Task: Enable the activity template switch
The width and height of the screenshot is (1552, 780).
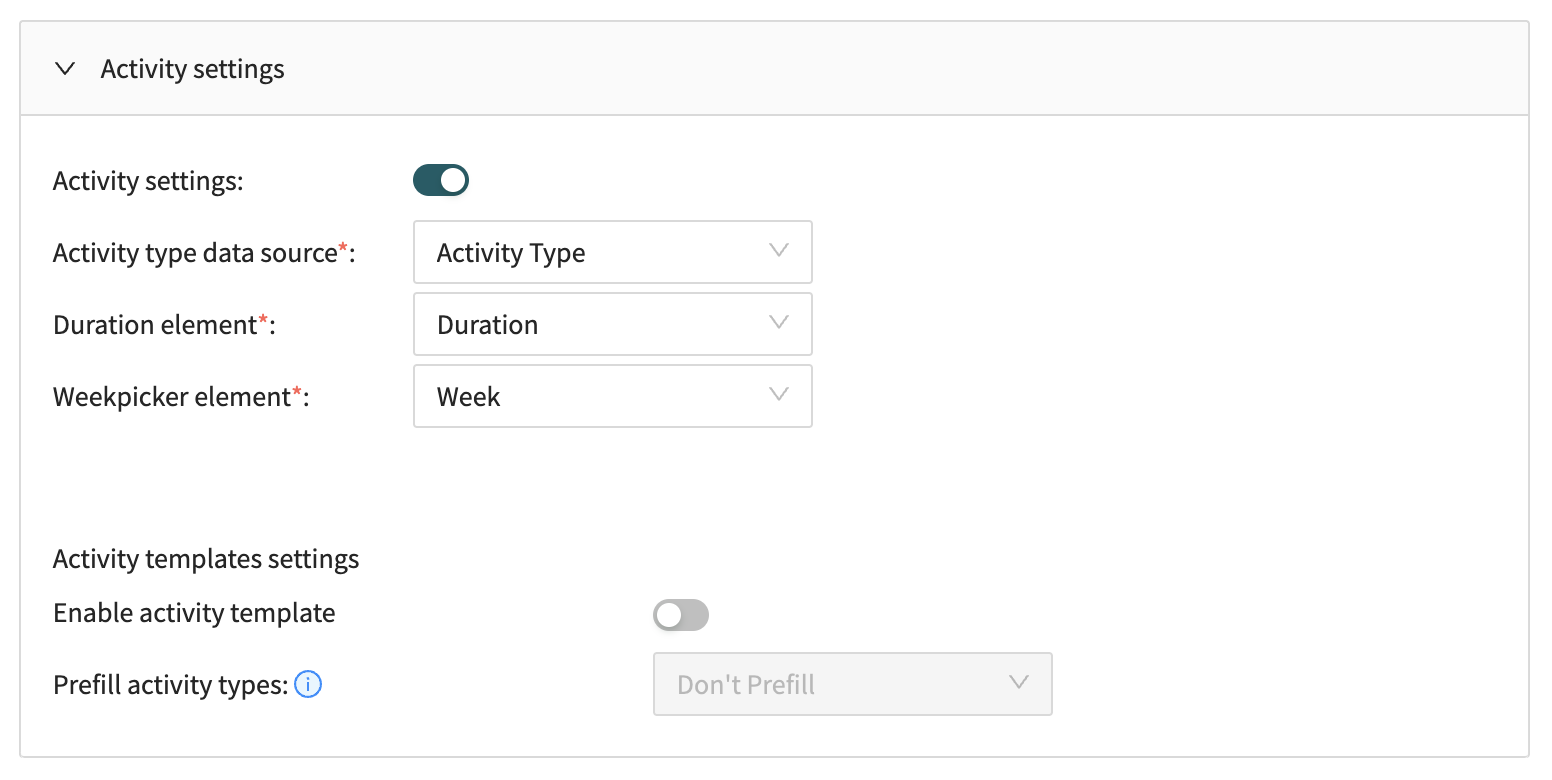Action: pyautogui.click(x=681, y=615)
